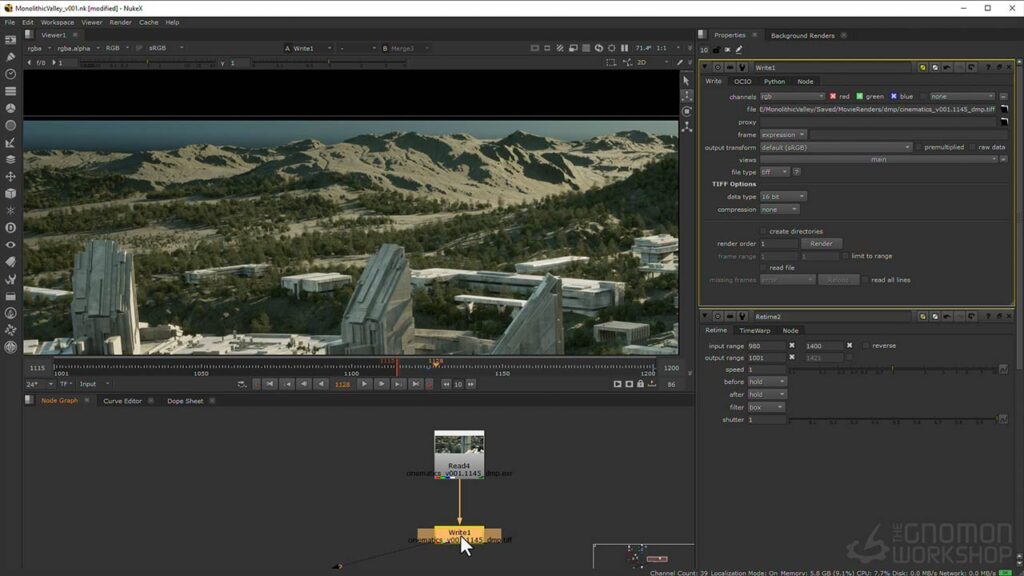Switch to the OCIO tab in Write1

pos(743,82)
